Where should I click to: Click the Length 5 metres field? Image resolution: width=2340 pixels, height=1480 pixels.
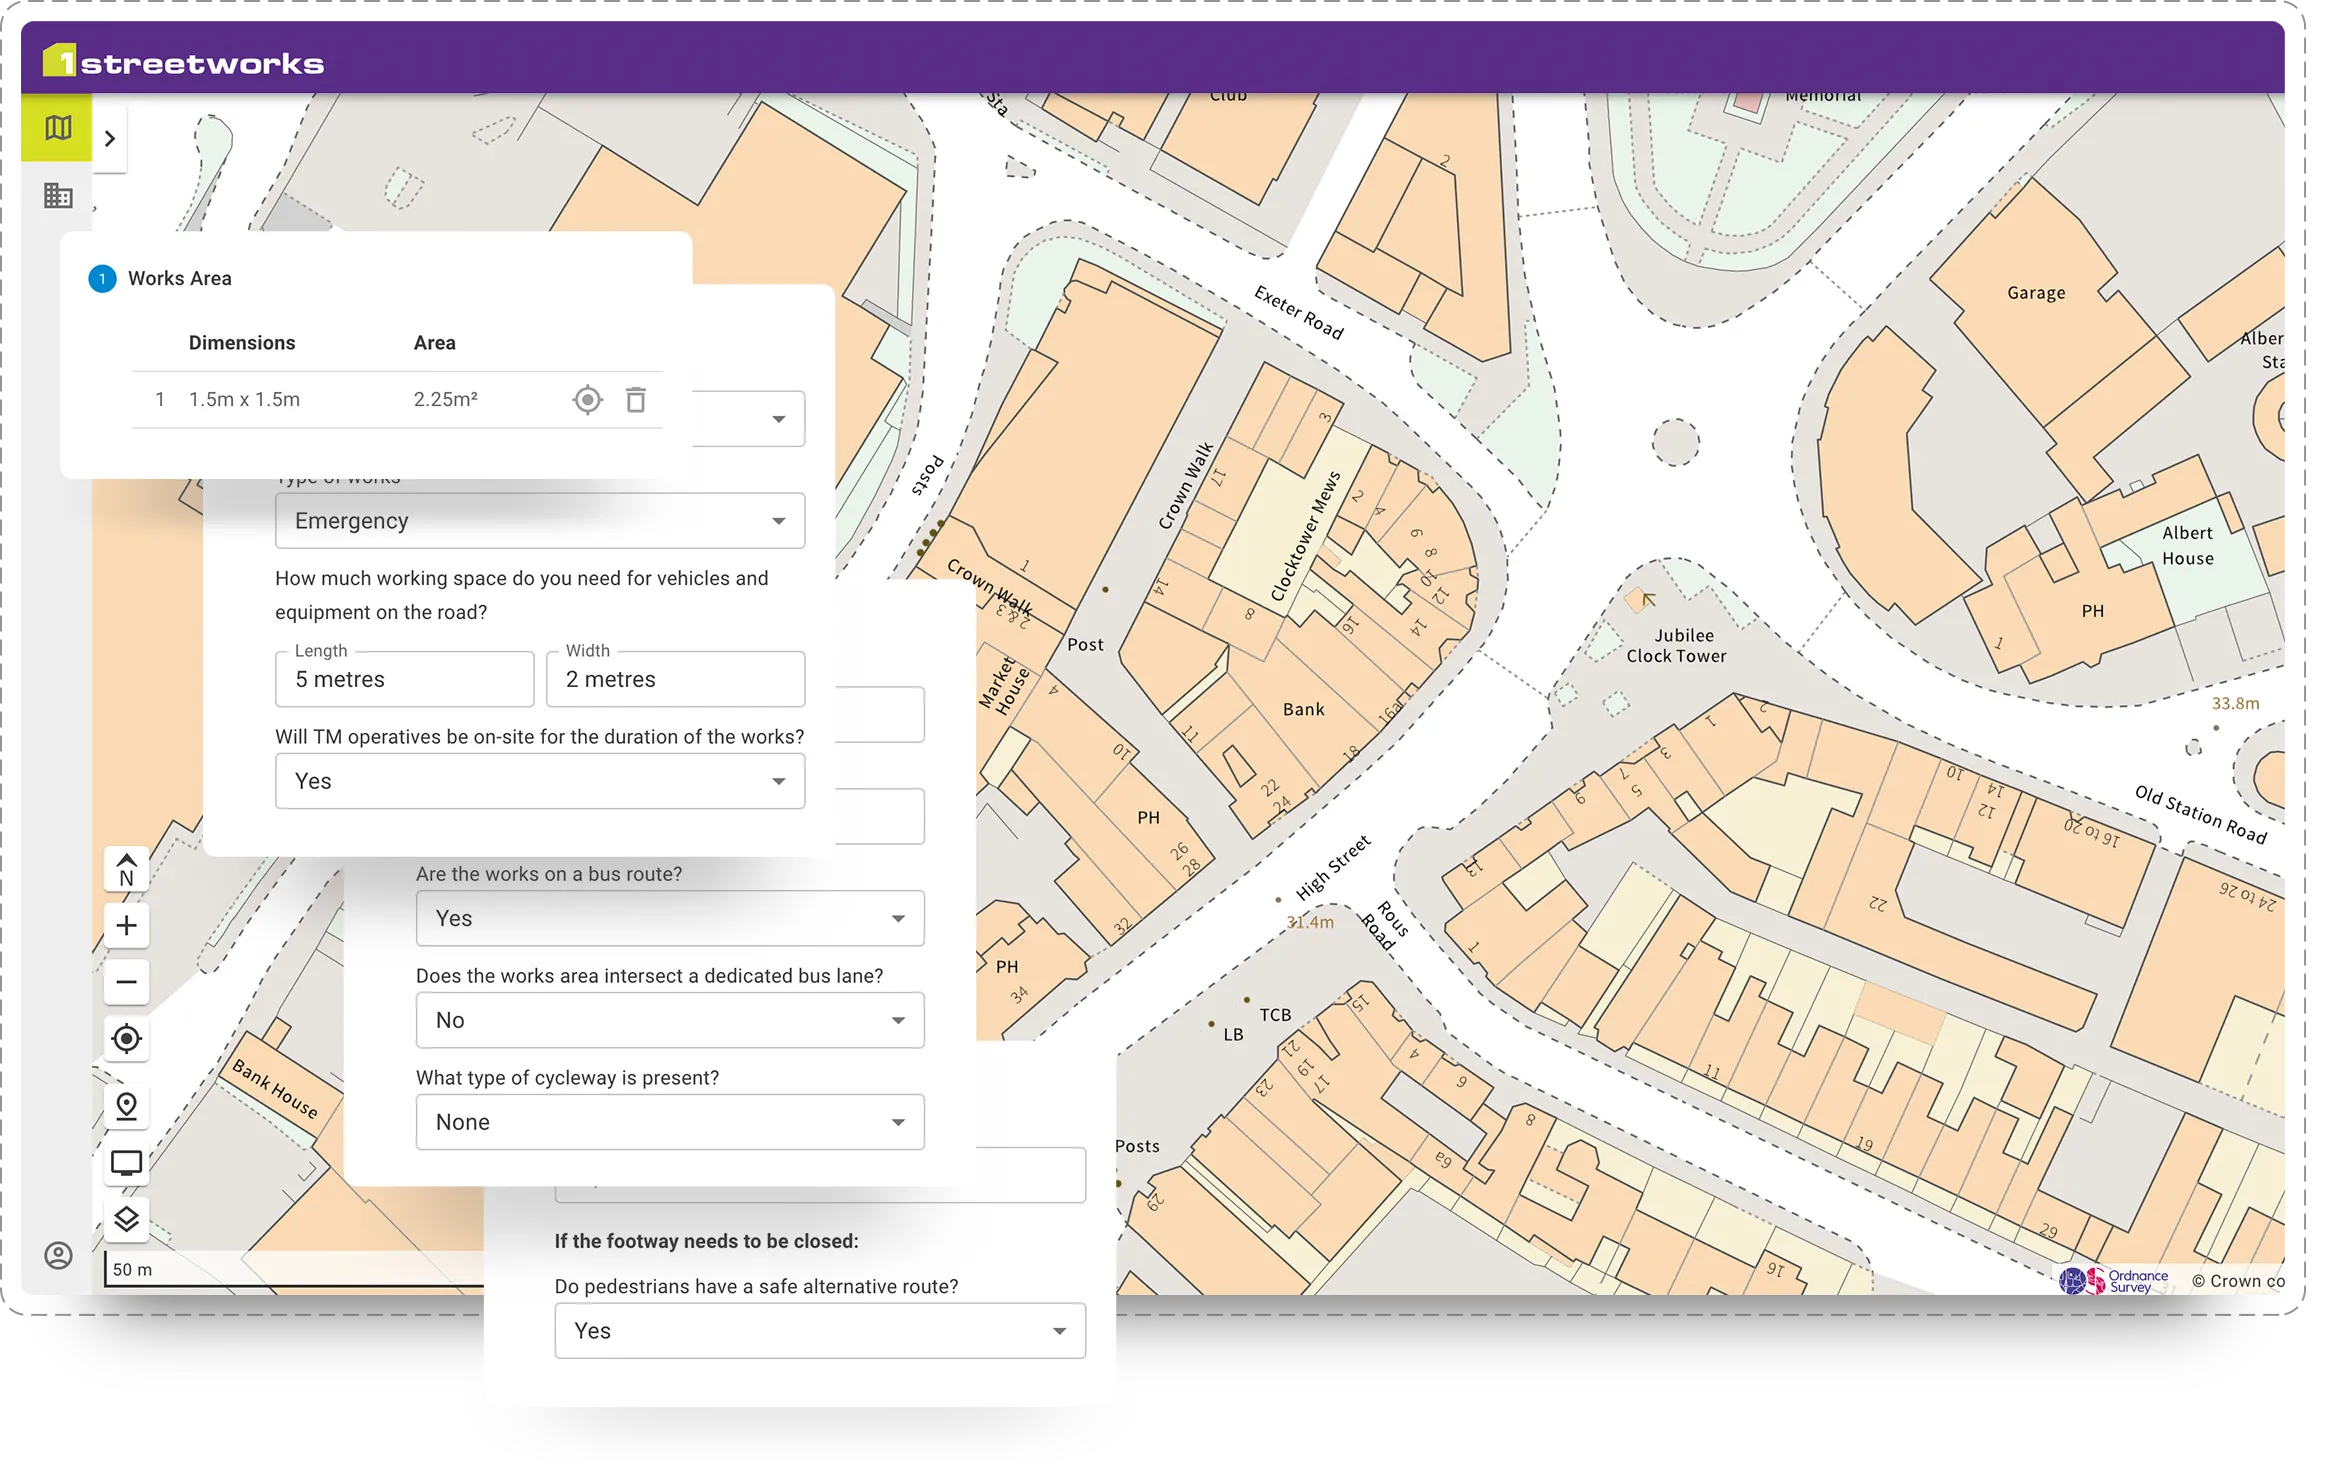tap(405, 679)
